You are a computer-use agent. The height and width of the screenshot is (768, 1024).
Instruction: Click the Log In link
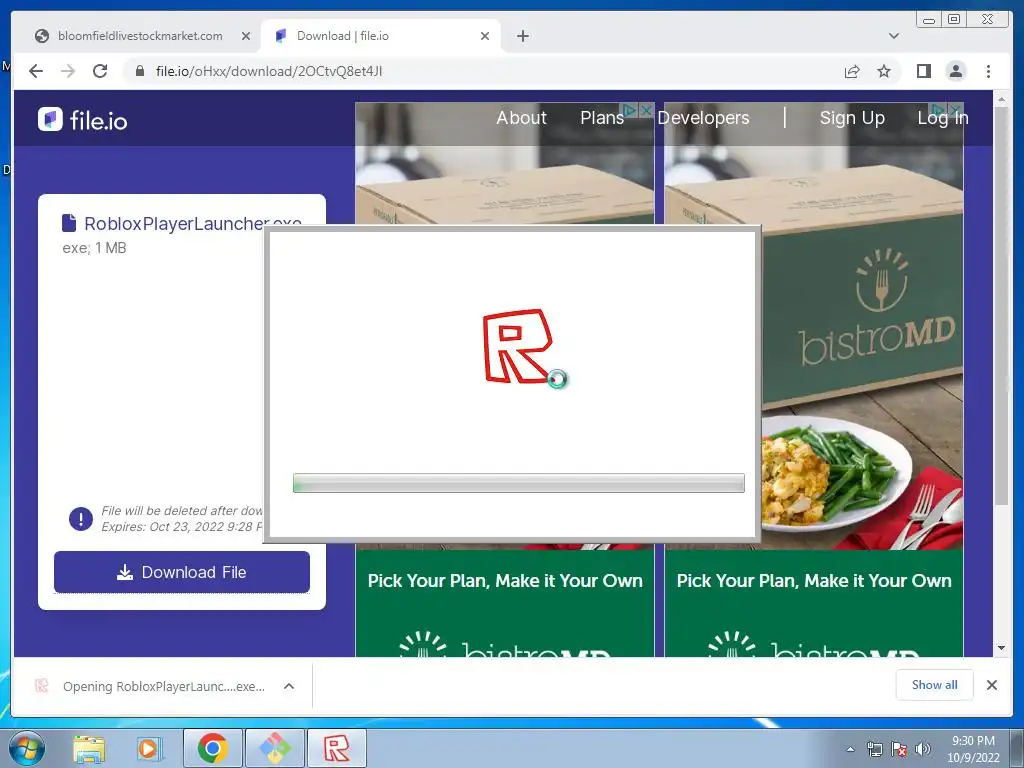pos(942,118)
